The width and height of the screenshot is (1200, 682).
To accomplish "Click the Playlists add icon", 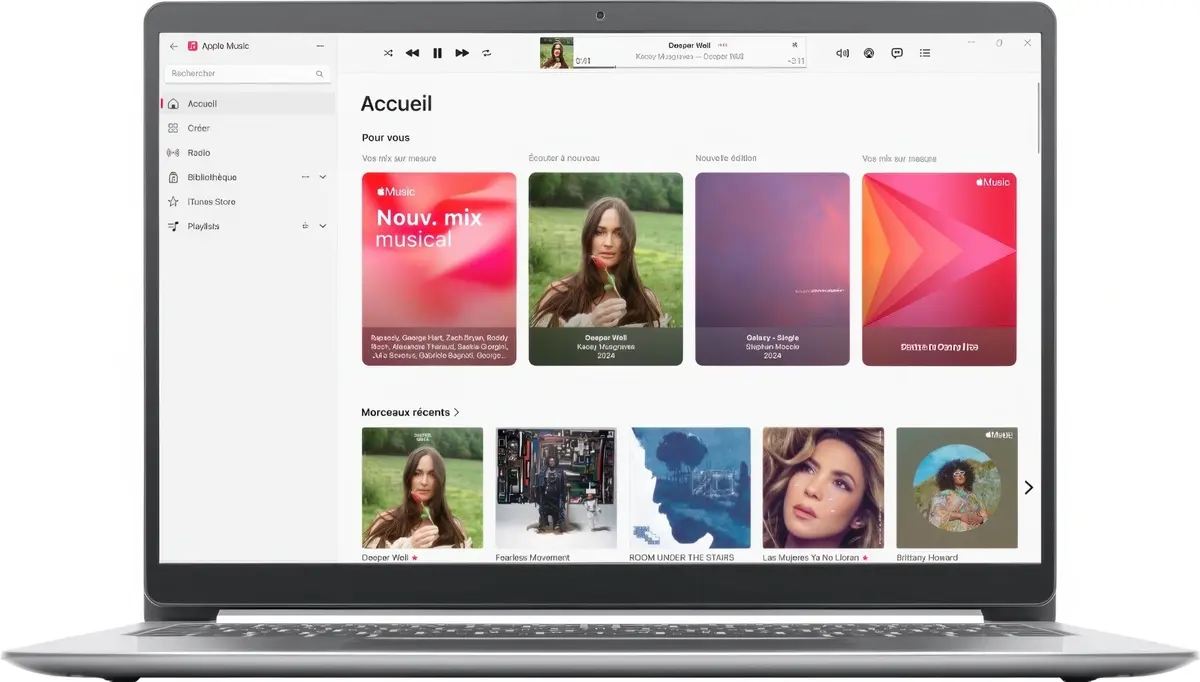I will 305,226.
